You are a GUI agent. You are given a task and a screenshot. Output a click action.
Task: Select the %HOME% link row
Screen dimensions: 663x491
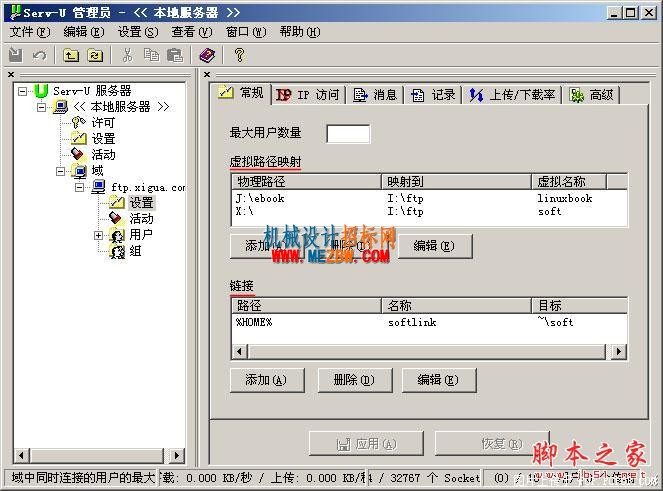click(429, 322)
